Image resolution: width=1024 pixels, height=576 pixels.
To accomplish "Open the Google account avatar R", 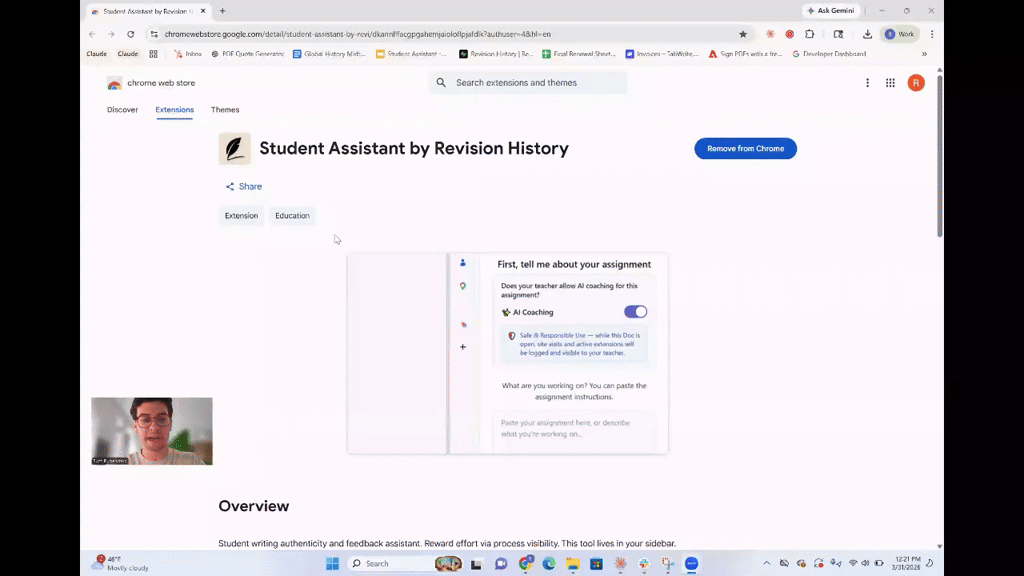I will pos(916,83).
